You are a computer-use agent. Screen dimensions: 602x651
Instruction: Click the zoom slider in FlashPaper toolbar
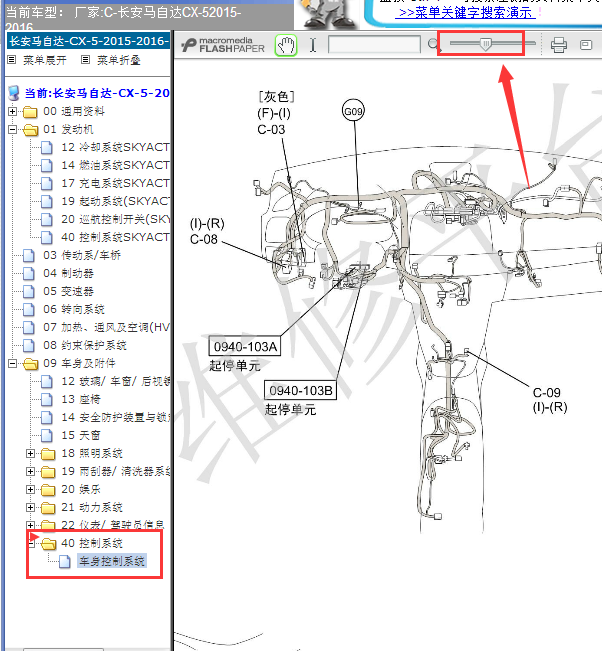pos(486,44)
